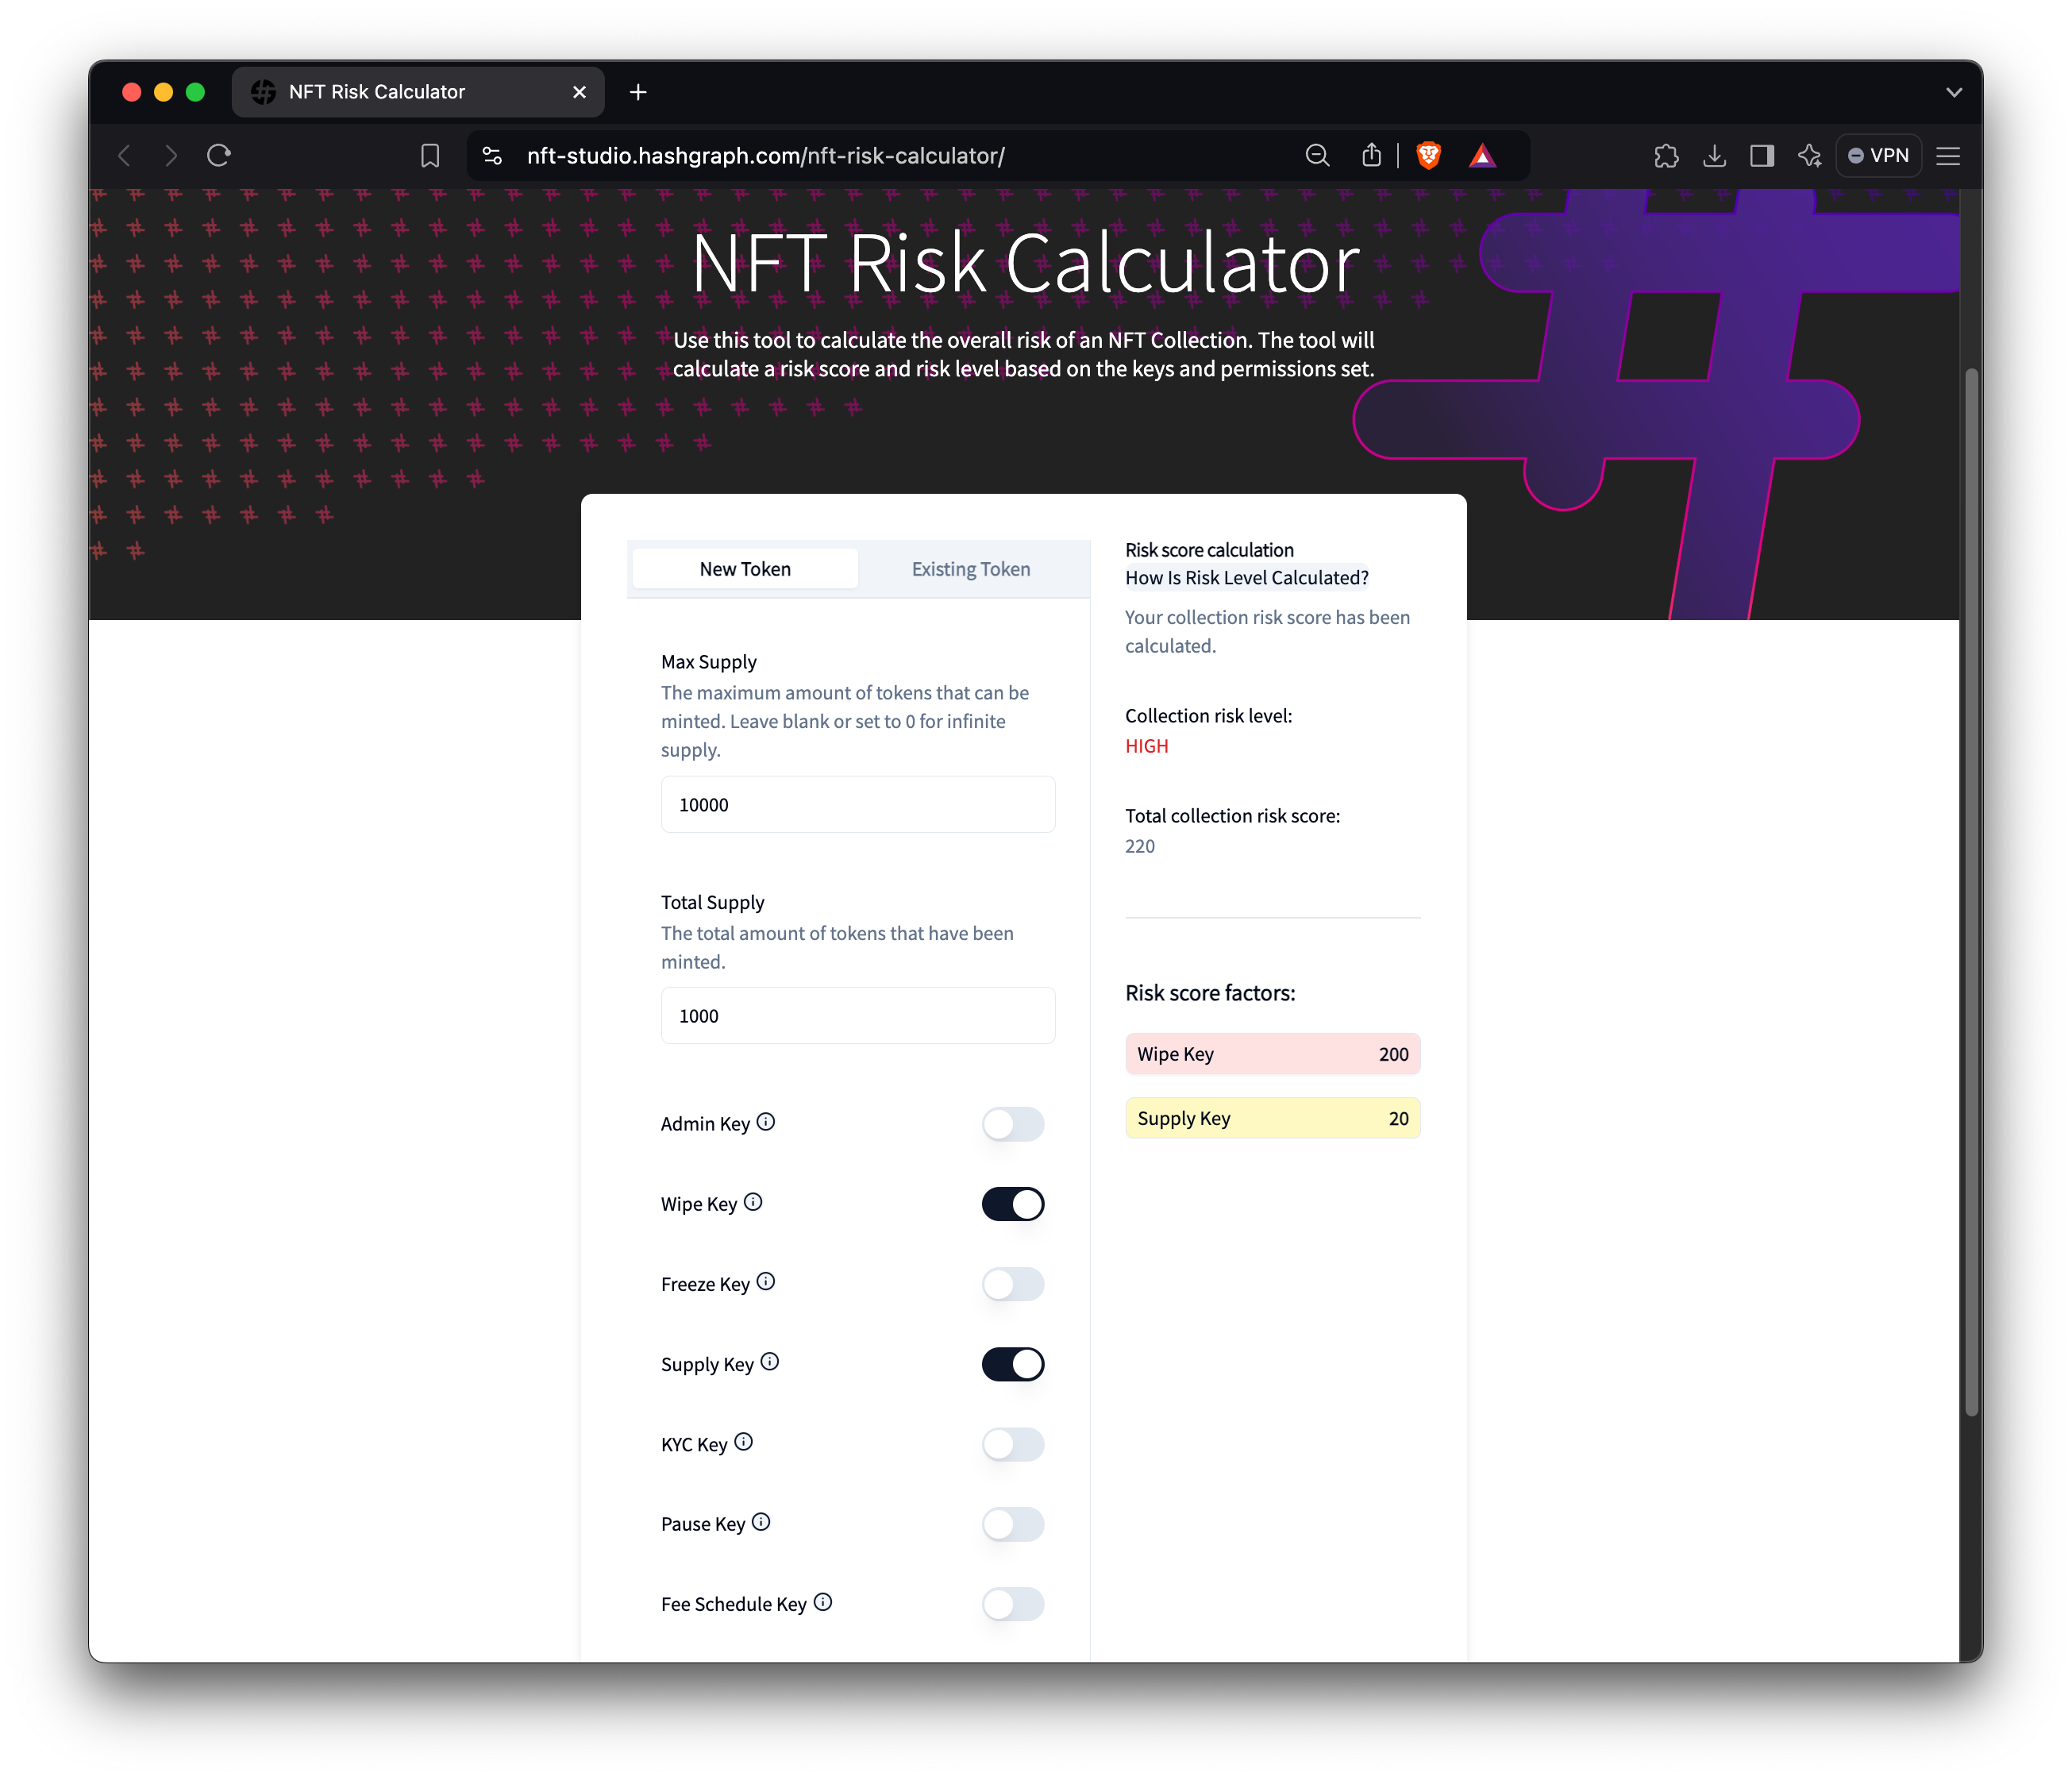Click the Brave Shields lion icon

tap(1428, 155)
